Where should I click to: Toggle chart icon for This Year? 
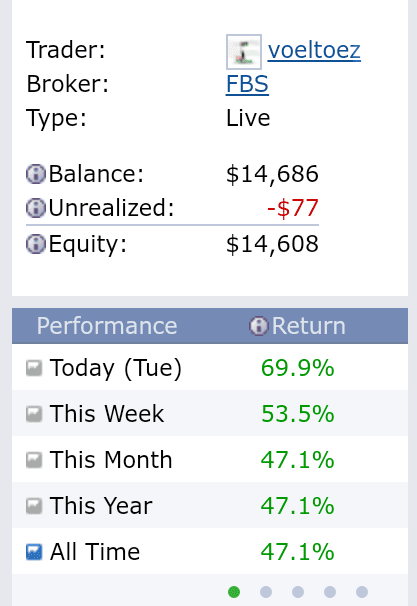(34, 506)
